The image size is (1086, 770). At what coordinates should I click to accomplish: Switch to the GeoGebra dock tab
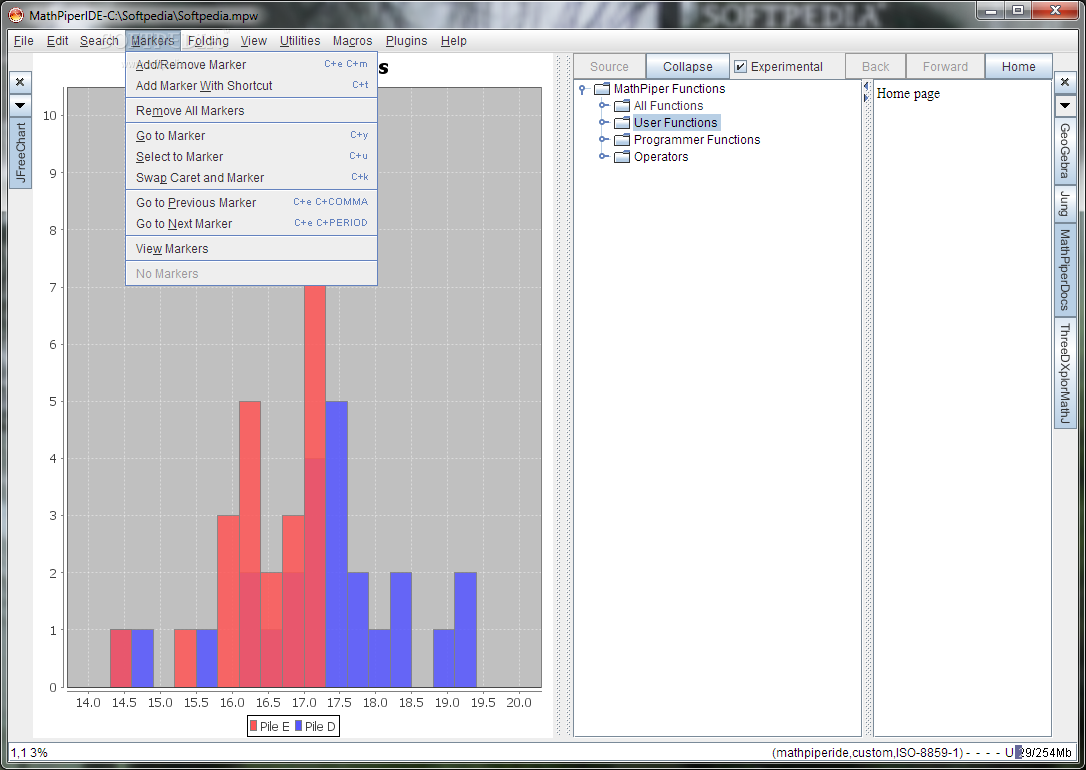(x=1065, y=151)
